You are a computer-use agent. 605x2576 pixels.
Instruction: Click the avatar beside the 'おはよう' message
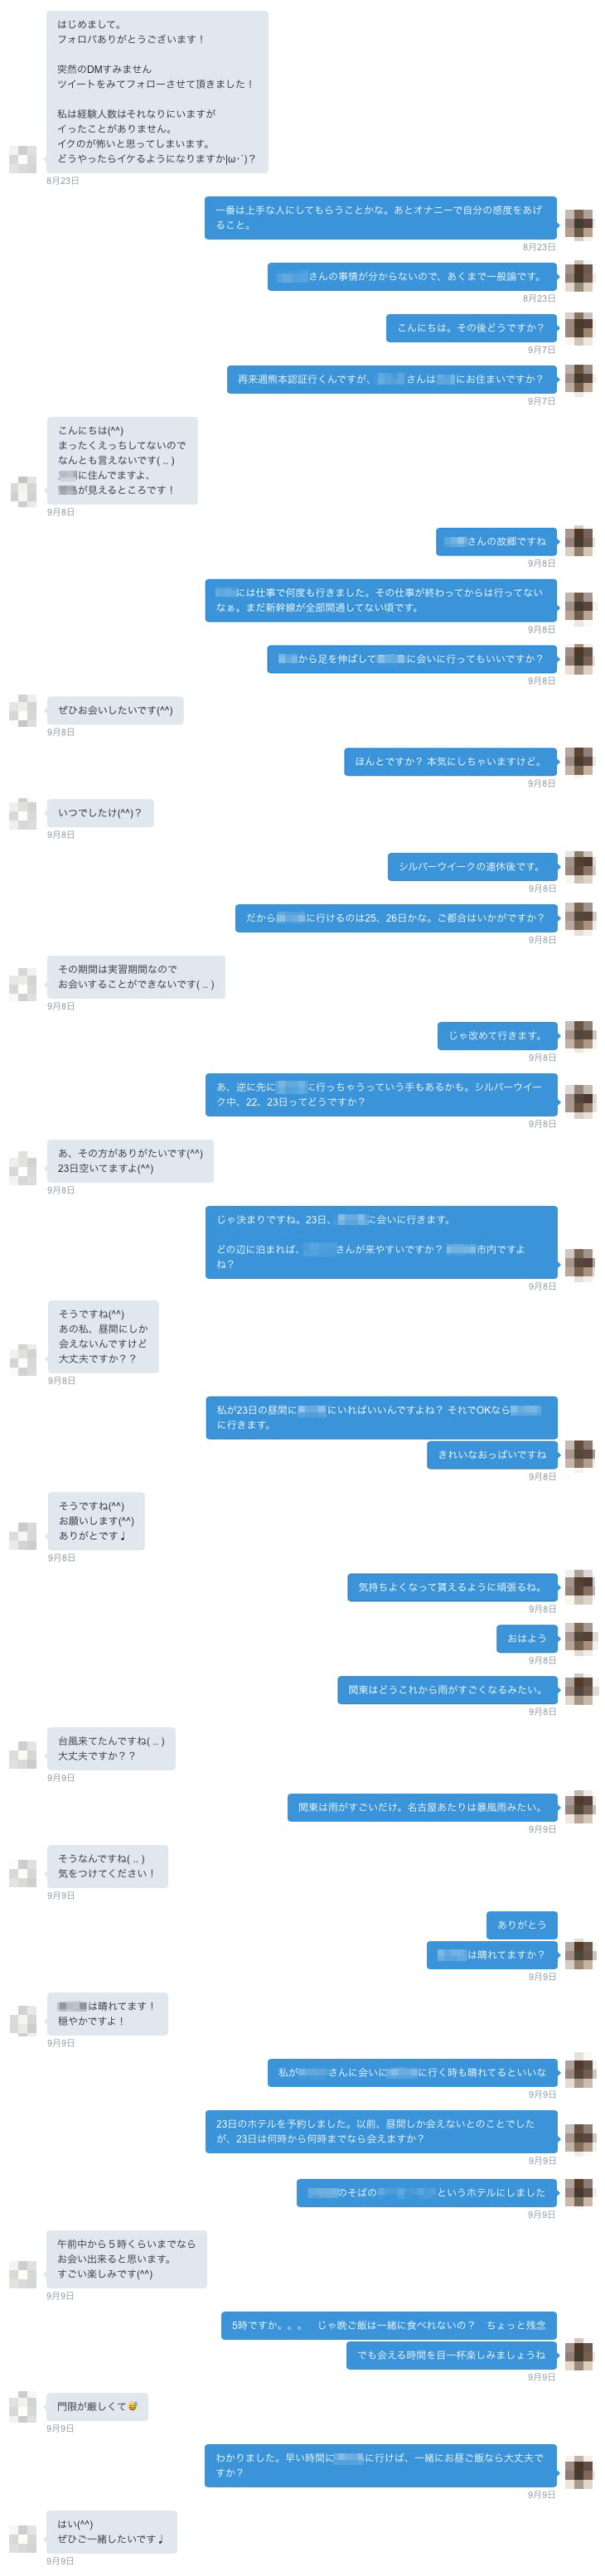(x=579, y=1638)
